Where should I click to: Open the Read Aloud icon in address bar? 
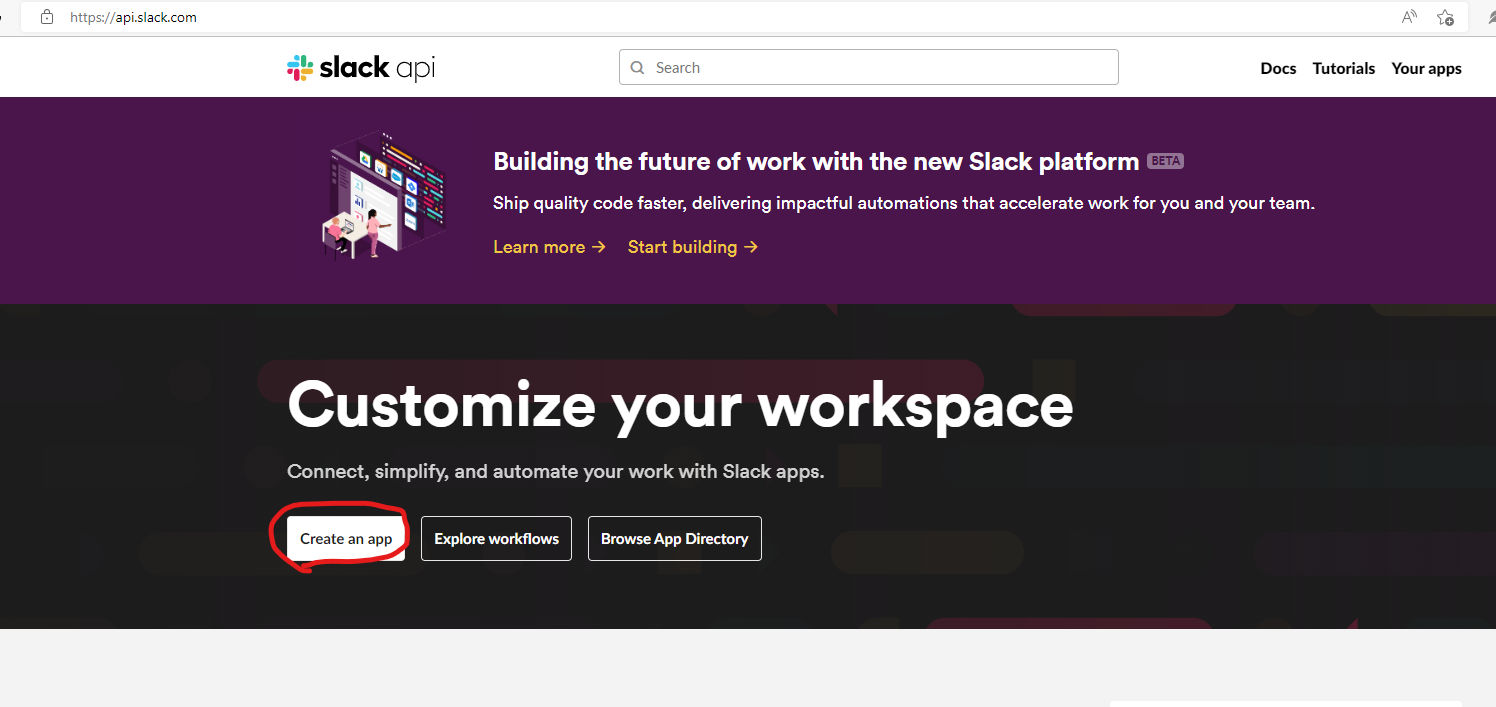pyautogui.click(x=1409, y=17)
